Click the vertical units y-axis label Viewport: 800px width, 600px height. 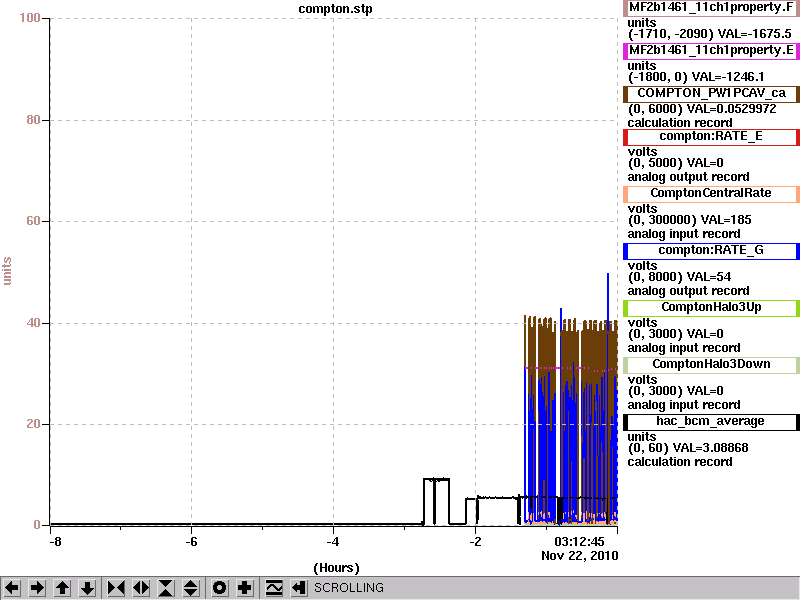7,271
